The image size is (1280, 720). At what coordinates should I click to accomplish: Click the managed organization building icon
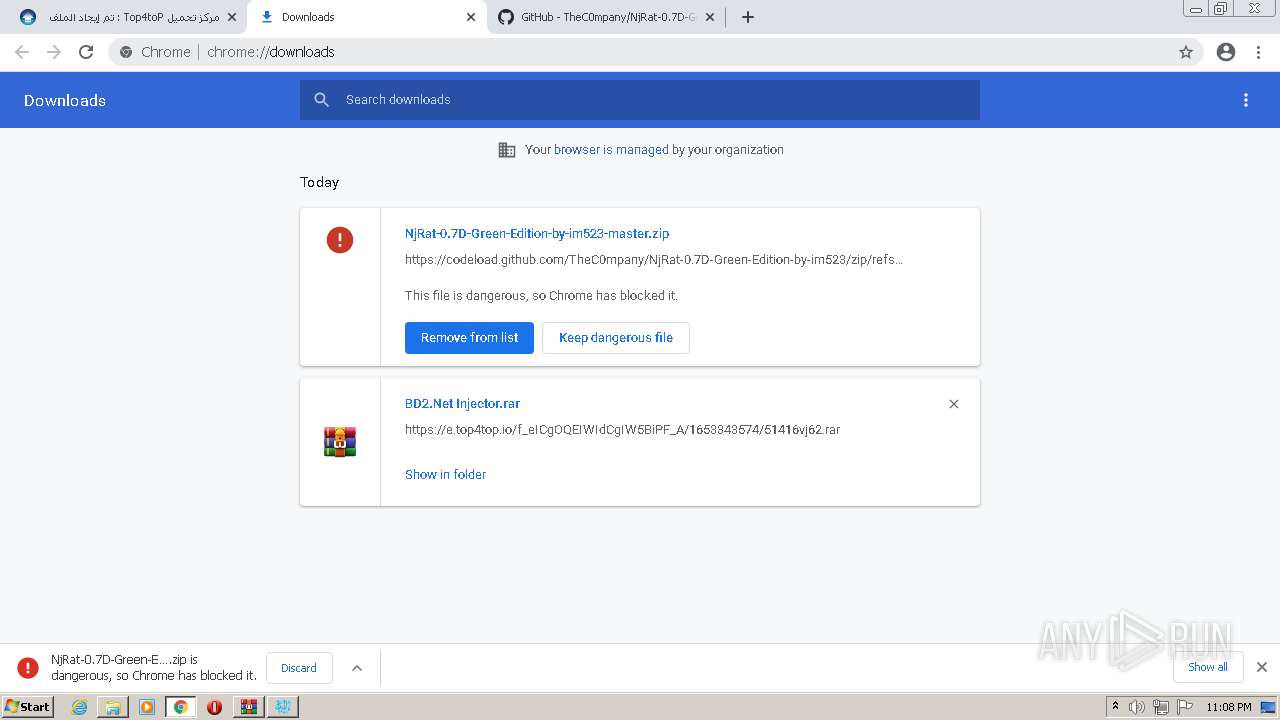click(x=507, y=150)
